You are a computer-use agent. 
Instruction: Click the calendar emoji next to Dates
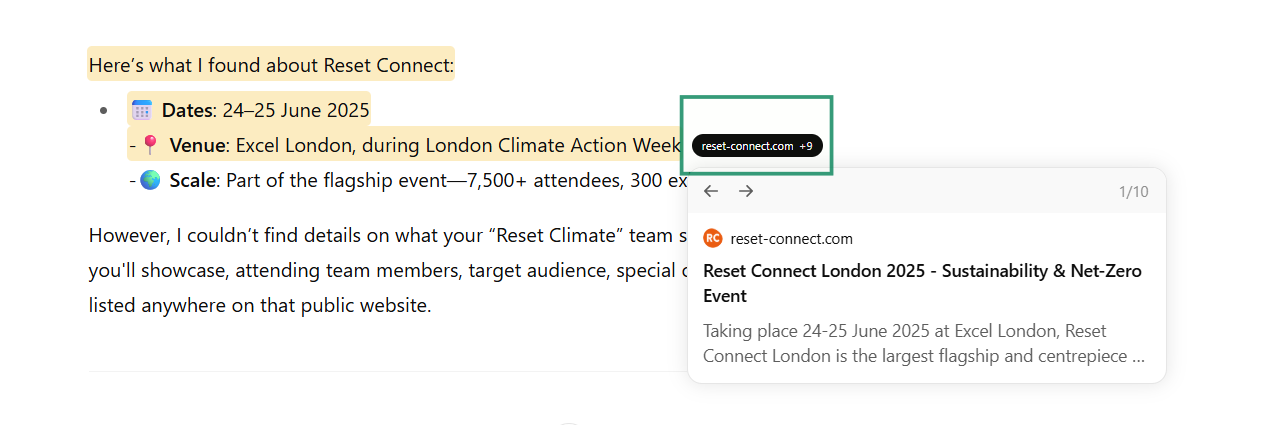pos(141,110)
